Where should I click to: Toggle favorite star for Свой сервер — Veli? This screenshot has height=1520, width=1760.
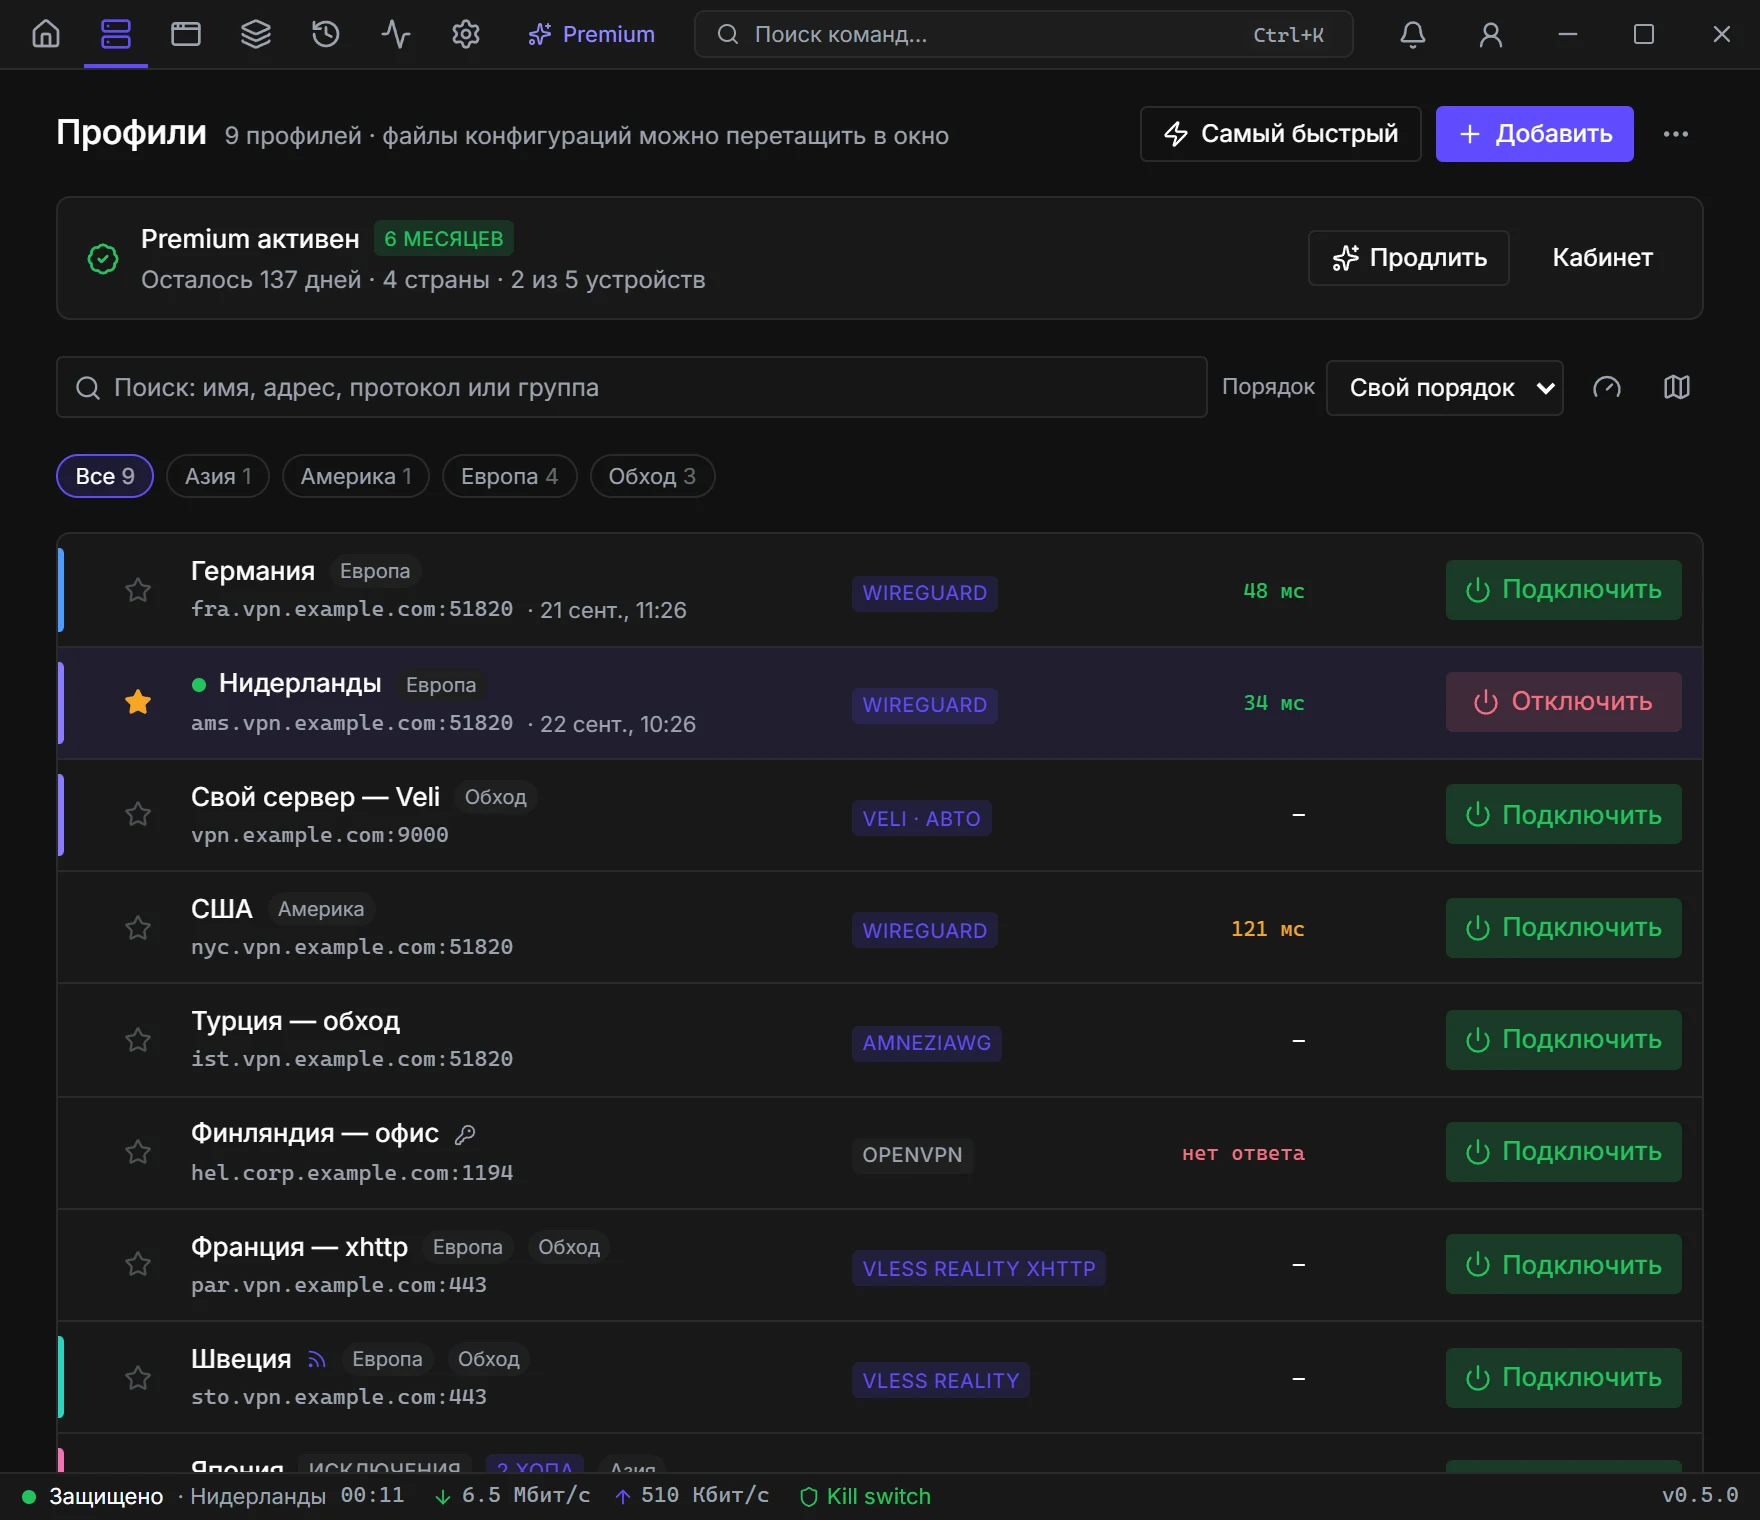138,814
